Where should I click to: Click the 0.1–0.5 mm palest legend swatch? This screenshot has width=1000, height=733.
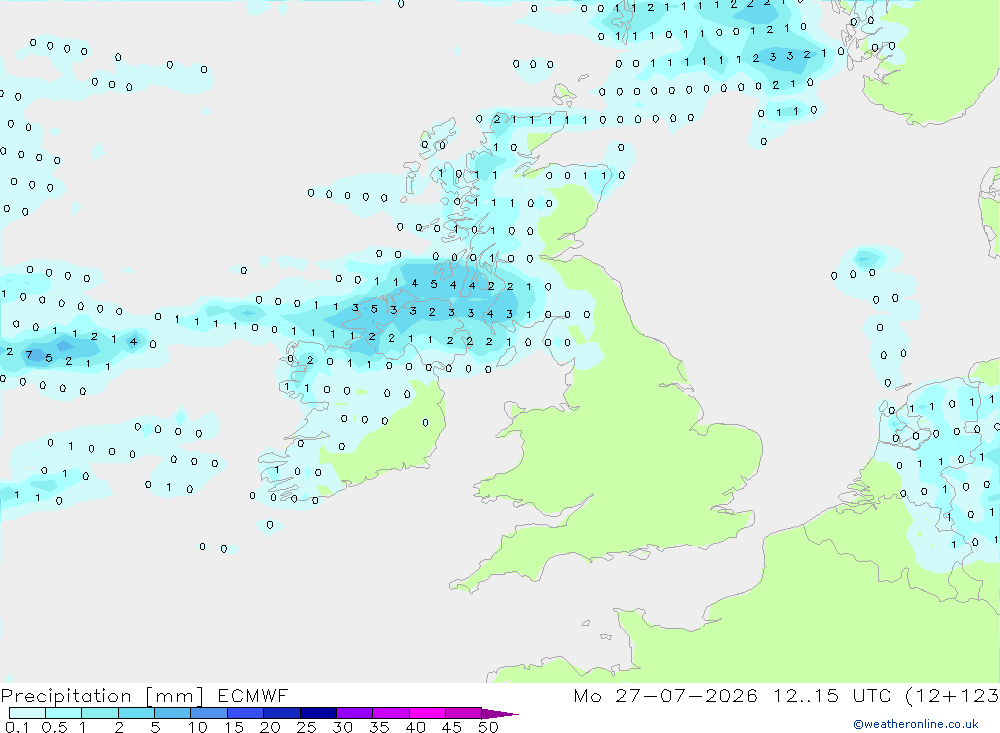[x=27, y=713]
